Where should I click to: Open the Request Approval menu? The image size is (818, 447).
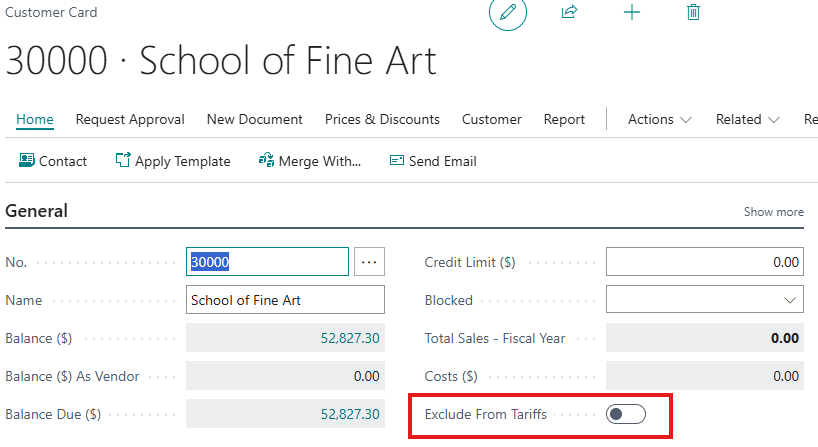coord(130,119)
